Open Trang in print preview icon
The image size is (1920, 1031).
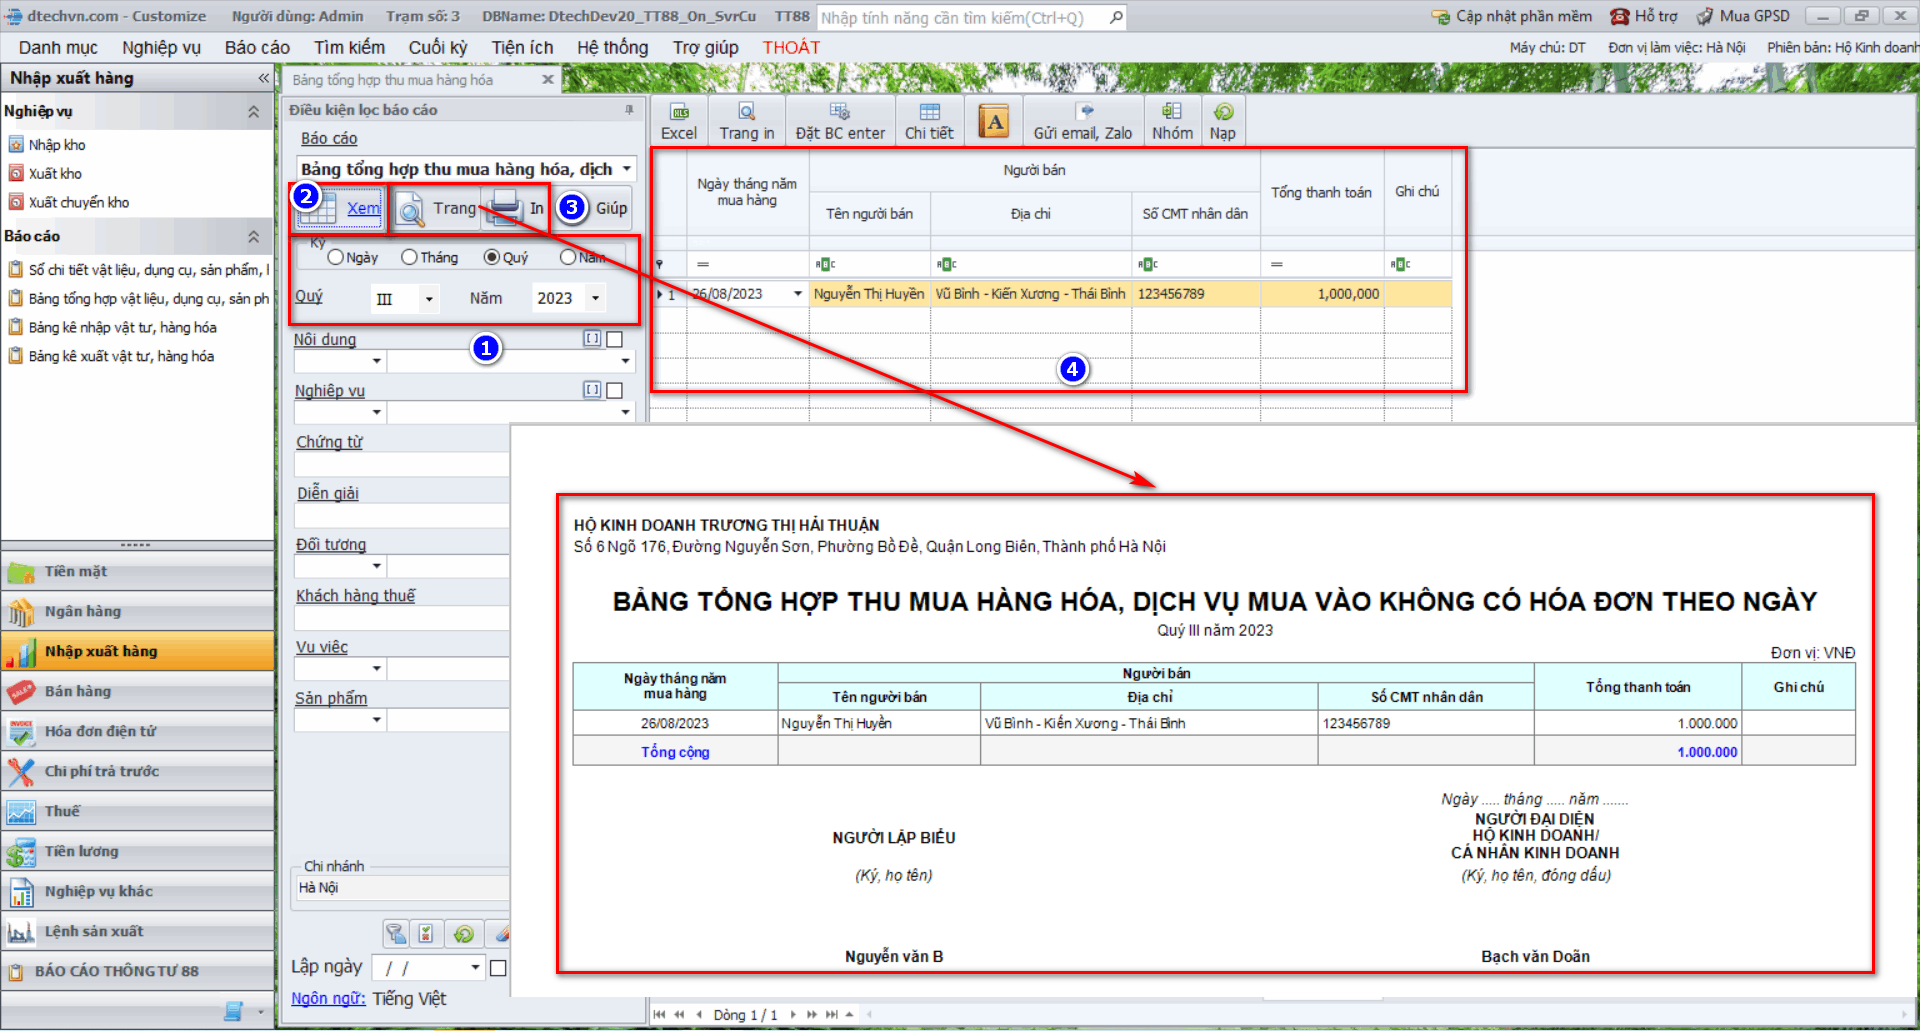[746, 121]
